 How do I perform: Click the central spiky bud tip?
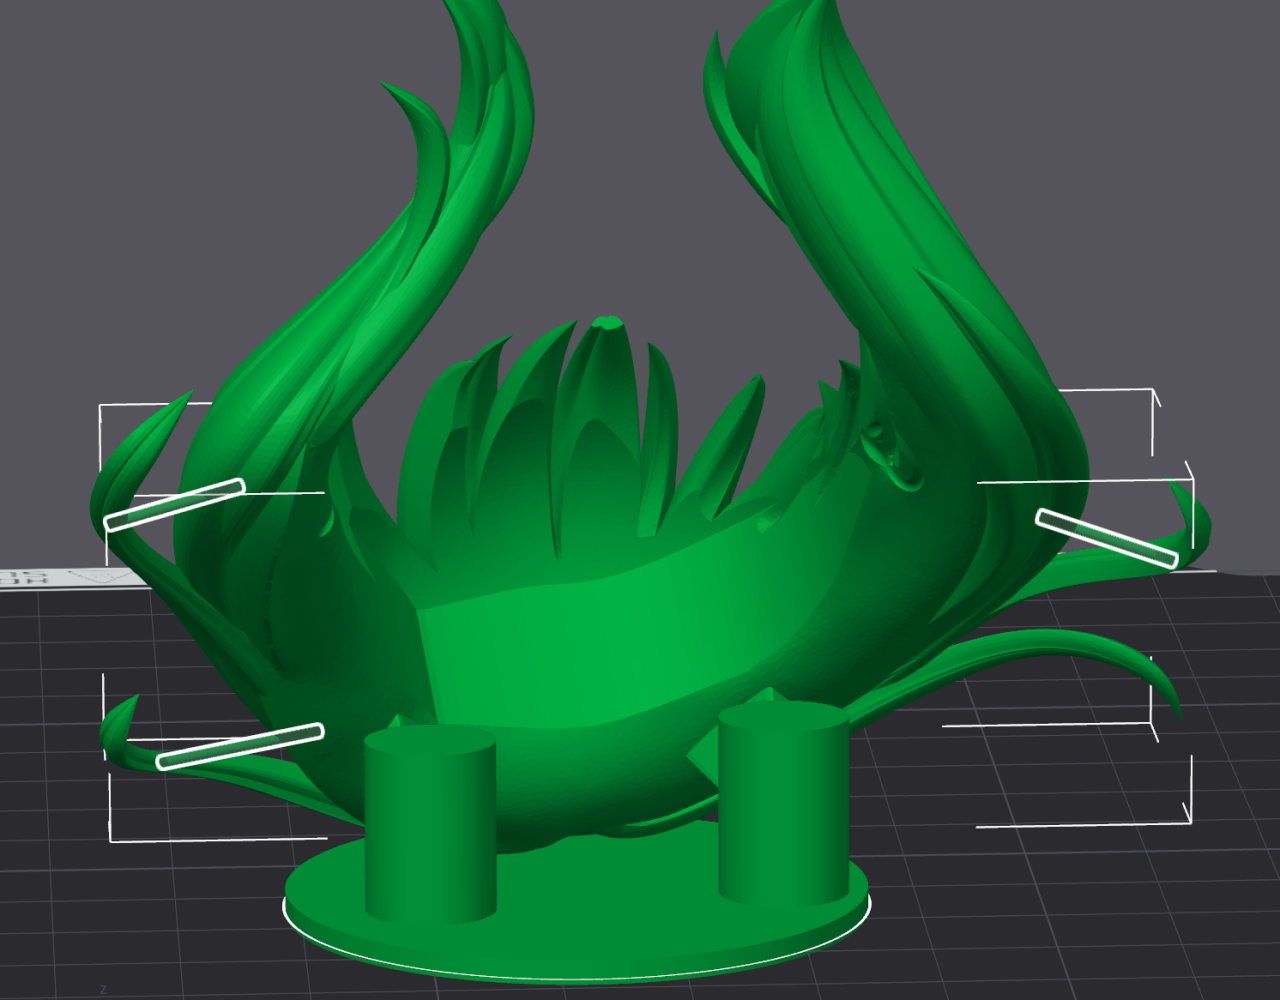605,325
